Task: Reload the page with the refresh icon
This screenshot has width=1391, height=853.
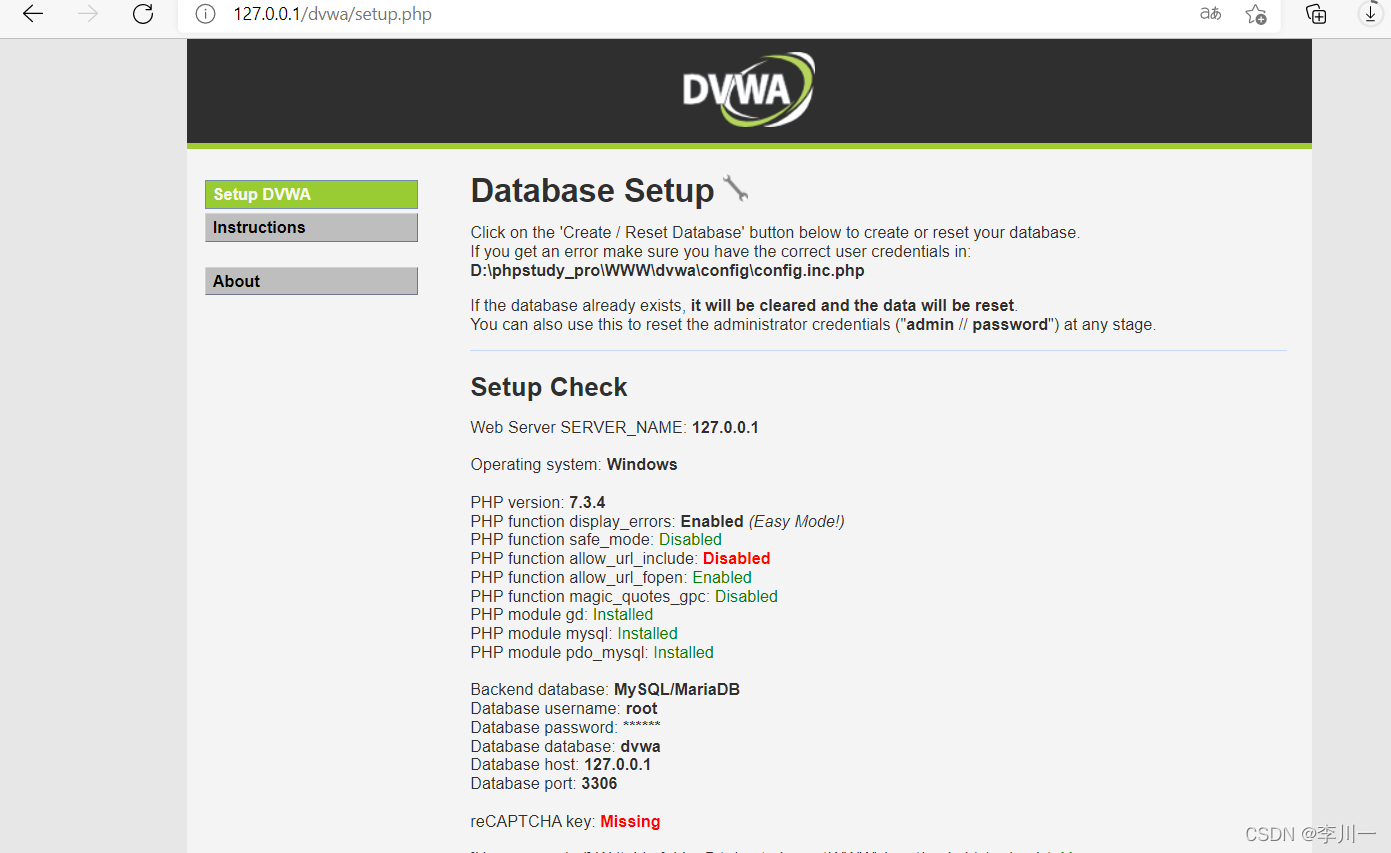Action: pyautogui.click(x=143, y=14)
